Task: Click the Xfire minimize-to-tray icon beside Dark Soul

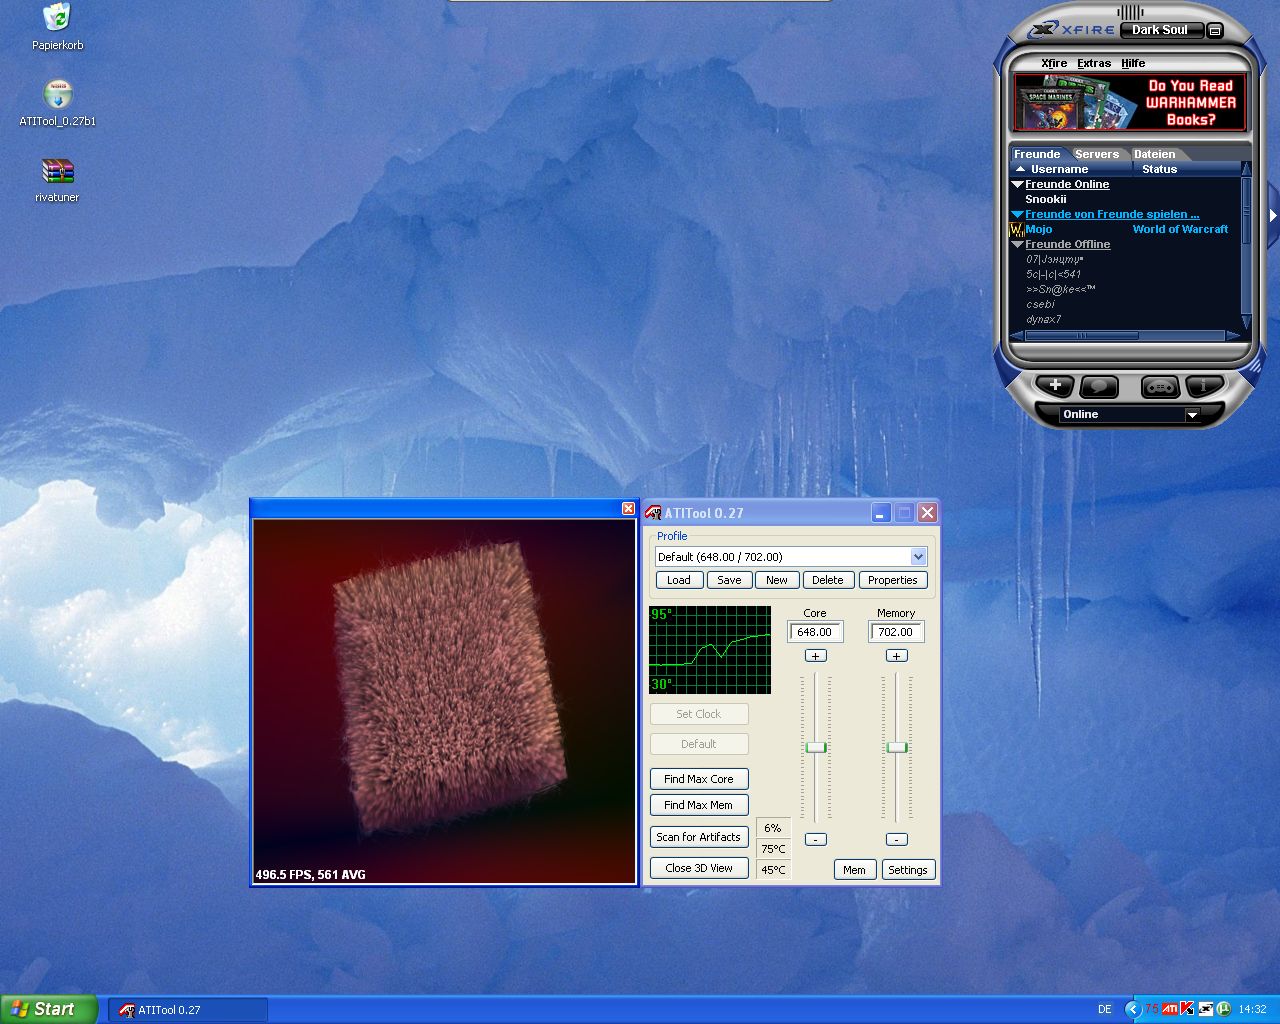Action: (x=1215, y=31)
